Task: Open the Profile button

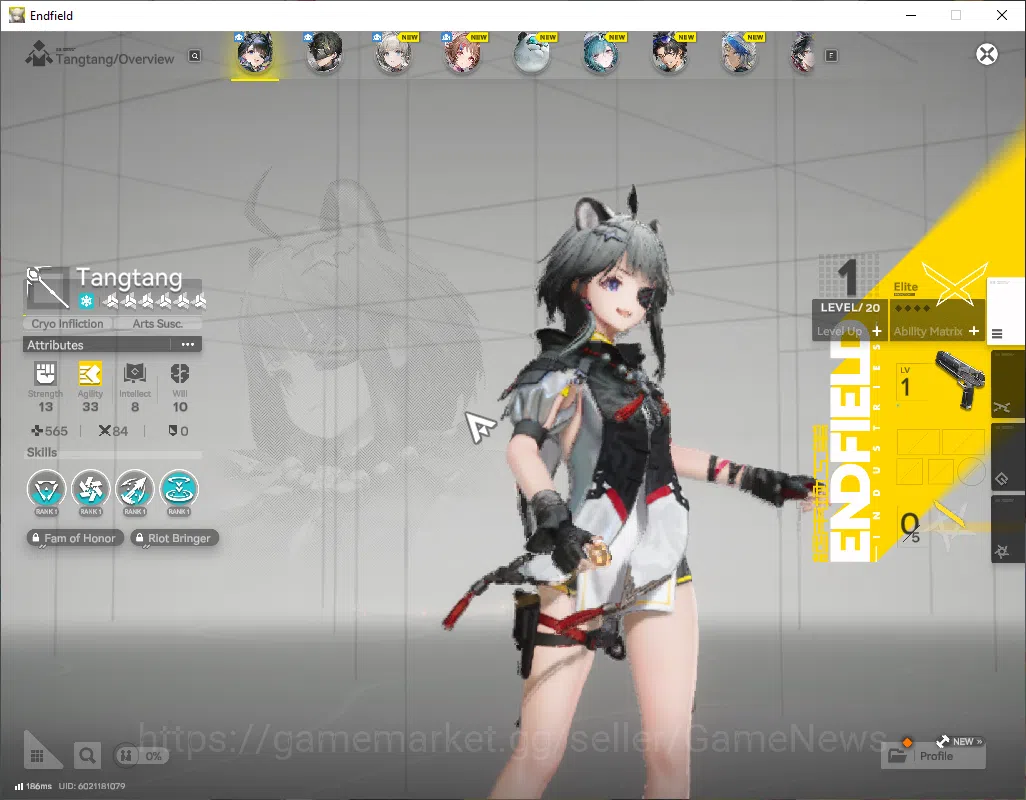Action: click(934, 756)
